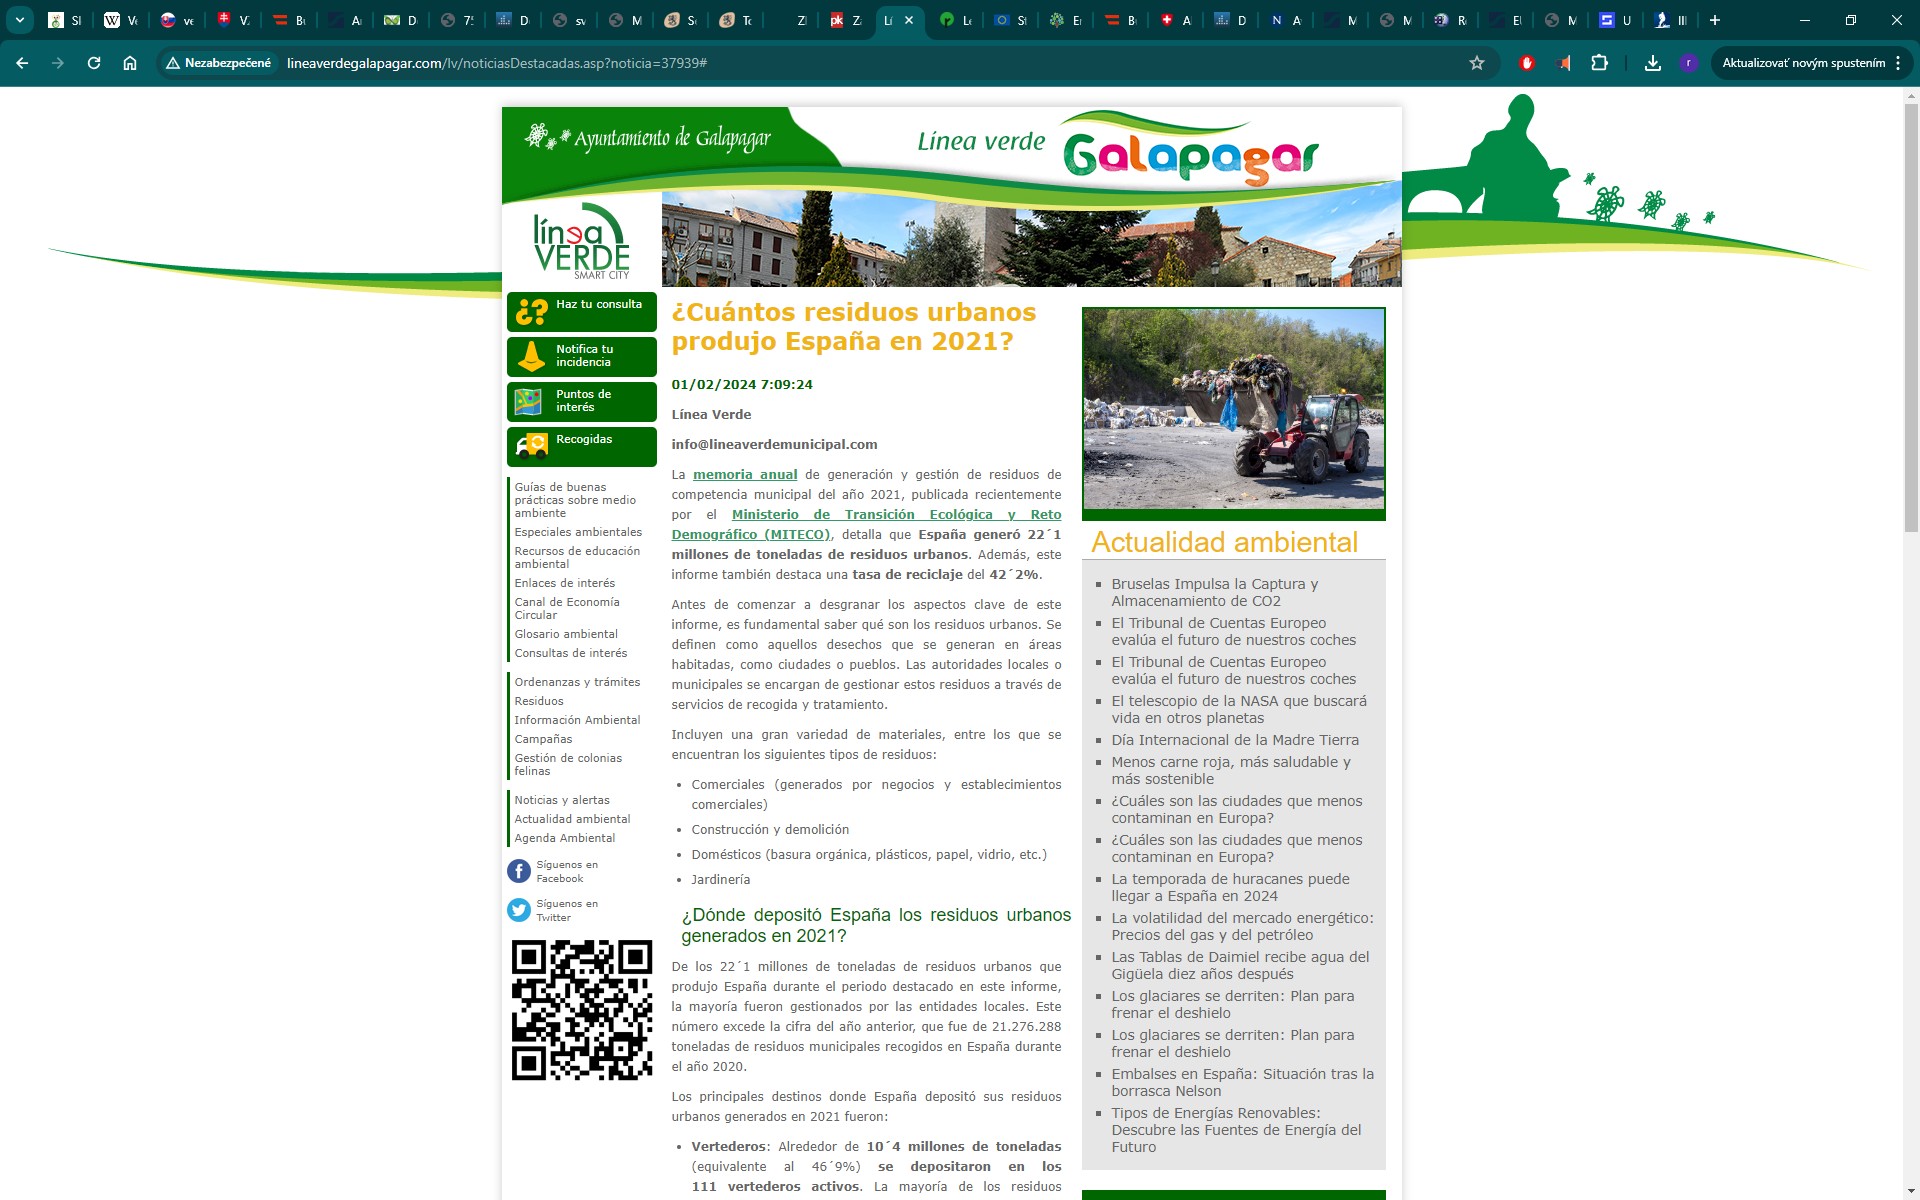Click the truck Recogidas icon
1920x1200 pixels.
point(532,446)
